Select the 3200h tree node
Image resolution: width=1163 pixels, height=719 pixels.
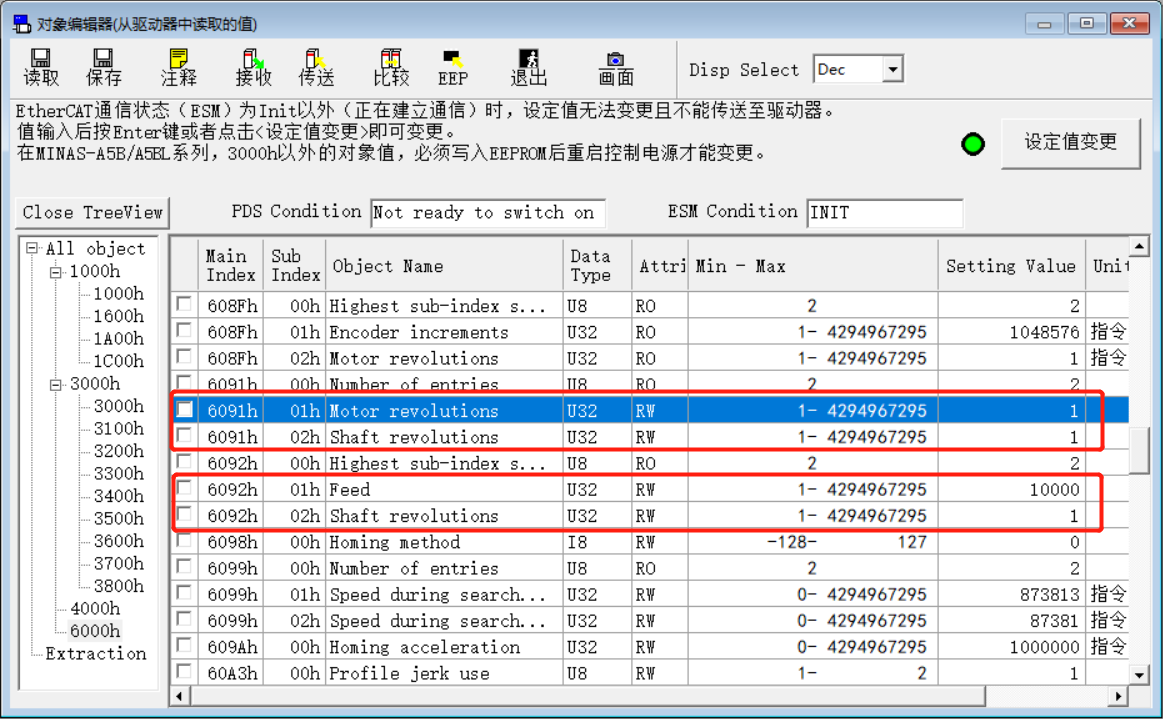point(119,451)
